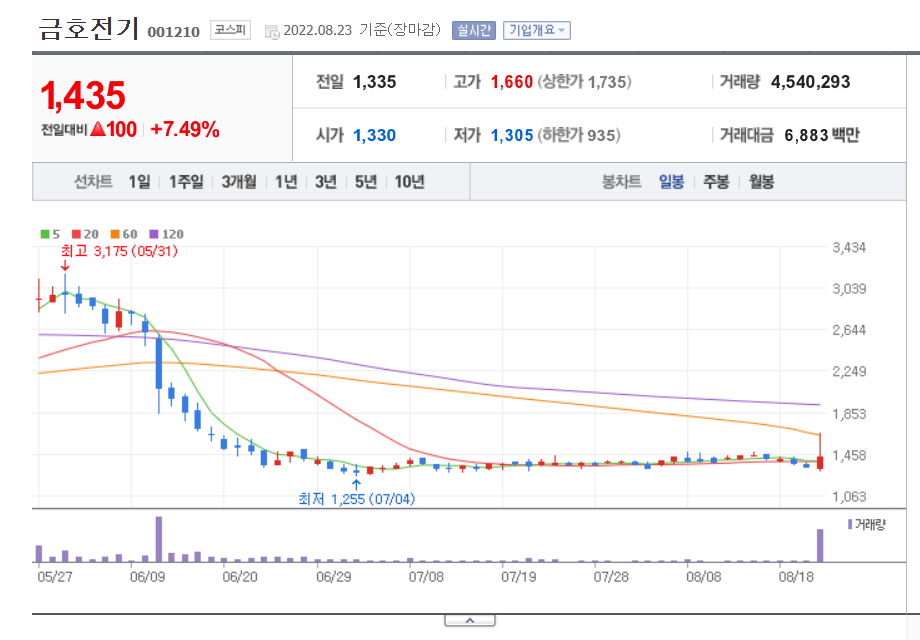Image resolution: width=920 pixels, height=640 pixels.
Task: Collapse the chart with the bottom arrow handle
Action: (470, 621)
